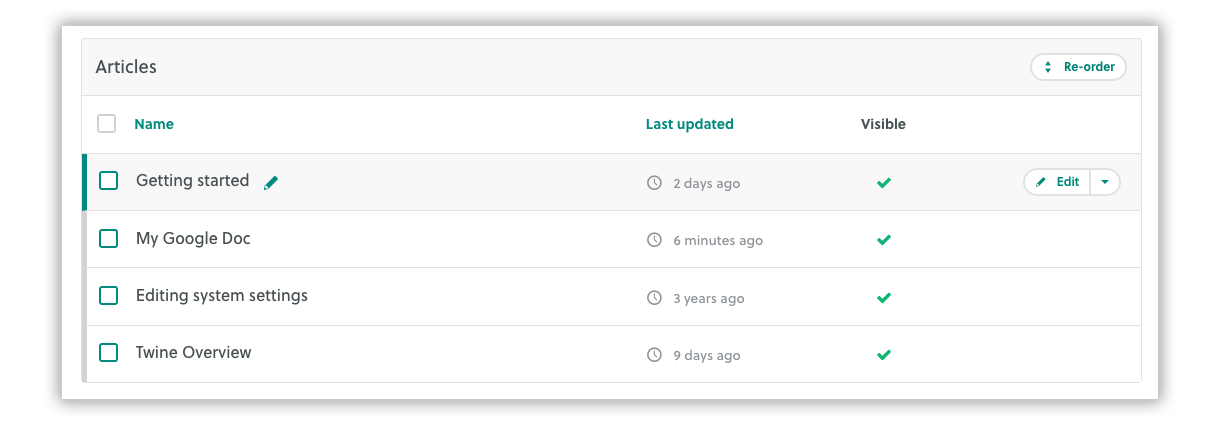Open the Editing system settings article
1219x425 pixels.
point(222,295)
